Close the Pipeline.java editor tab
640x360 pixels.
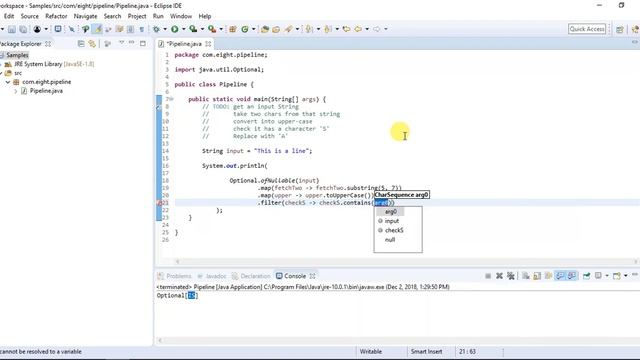[208, 44]
